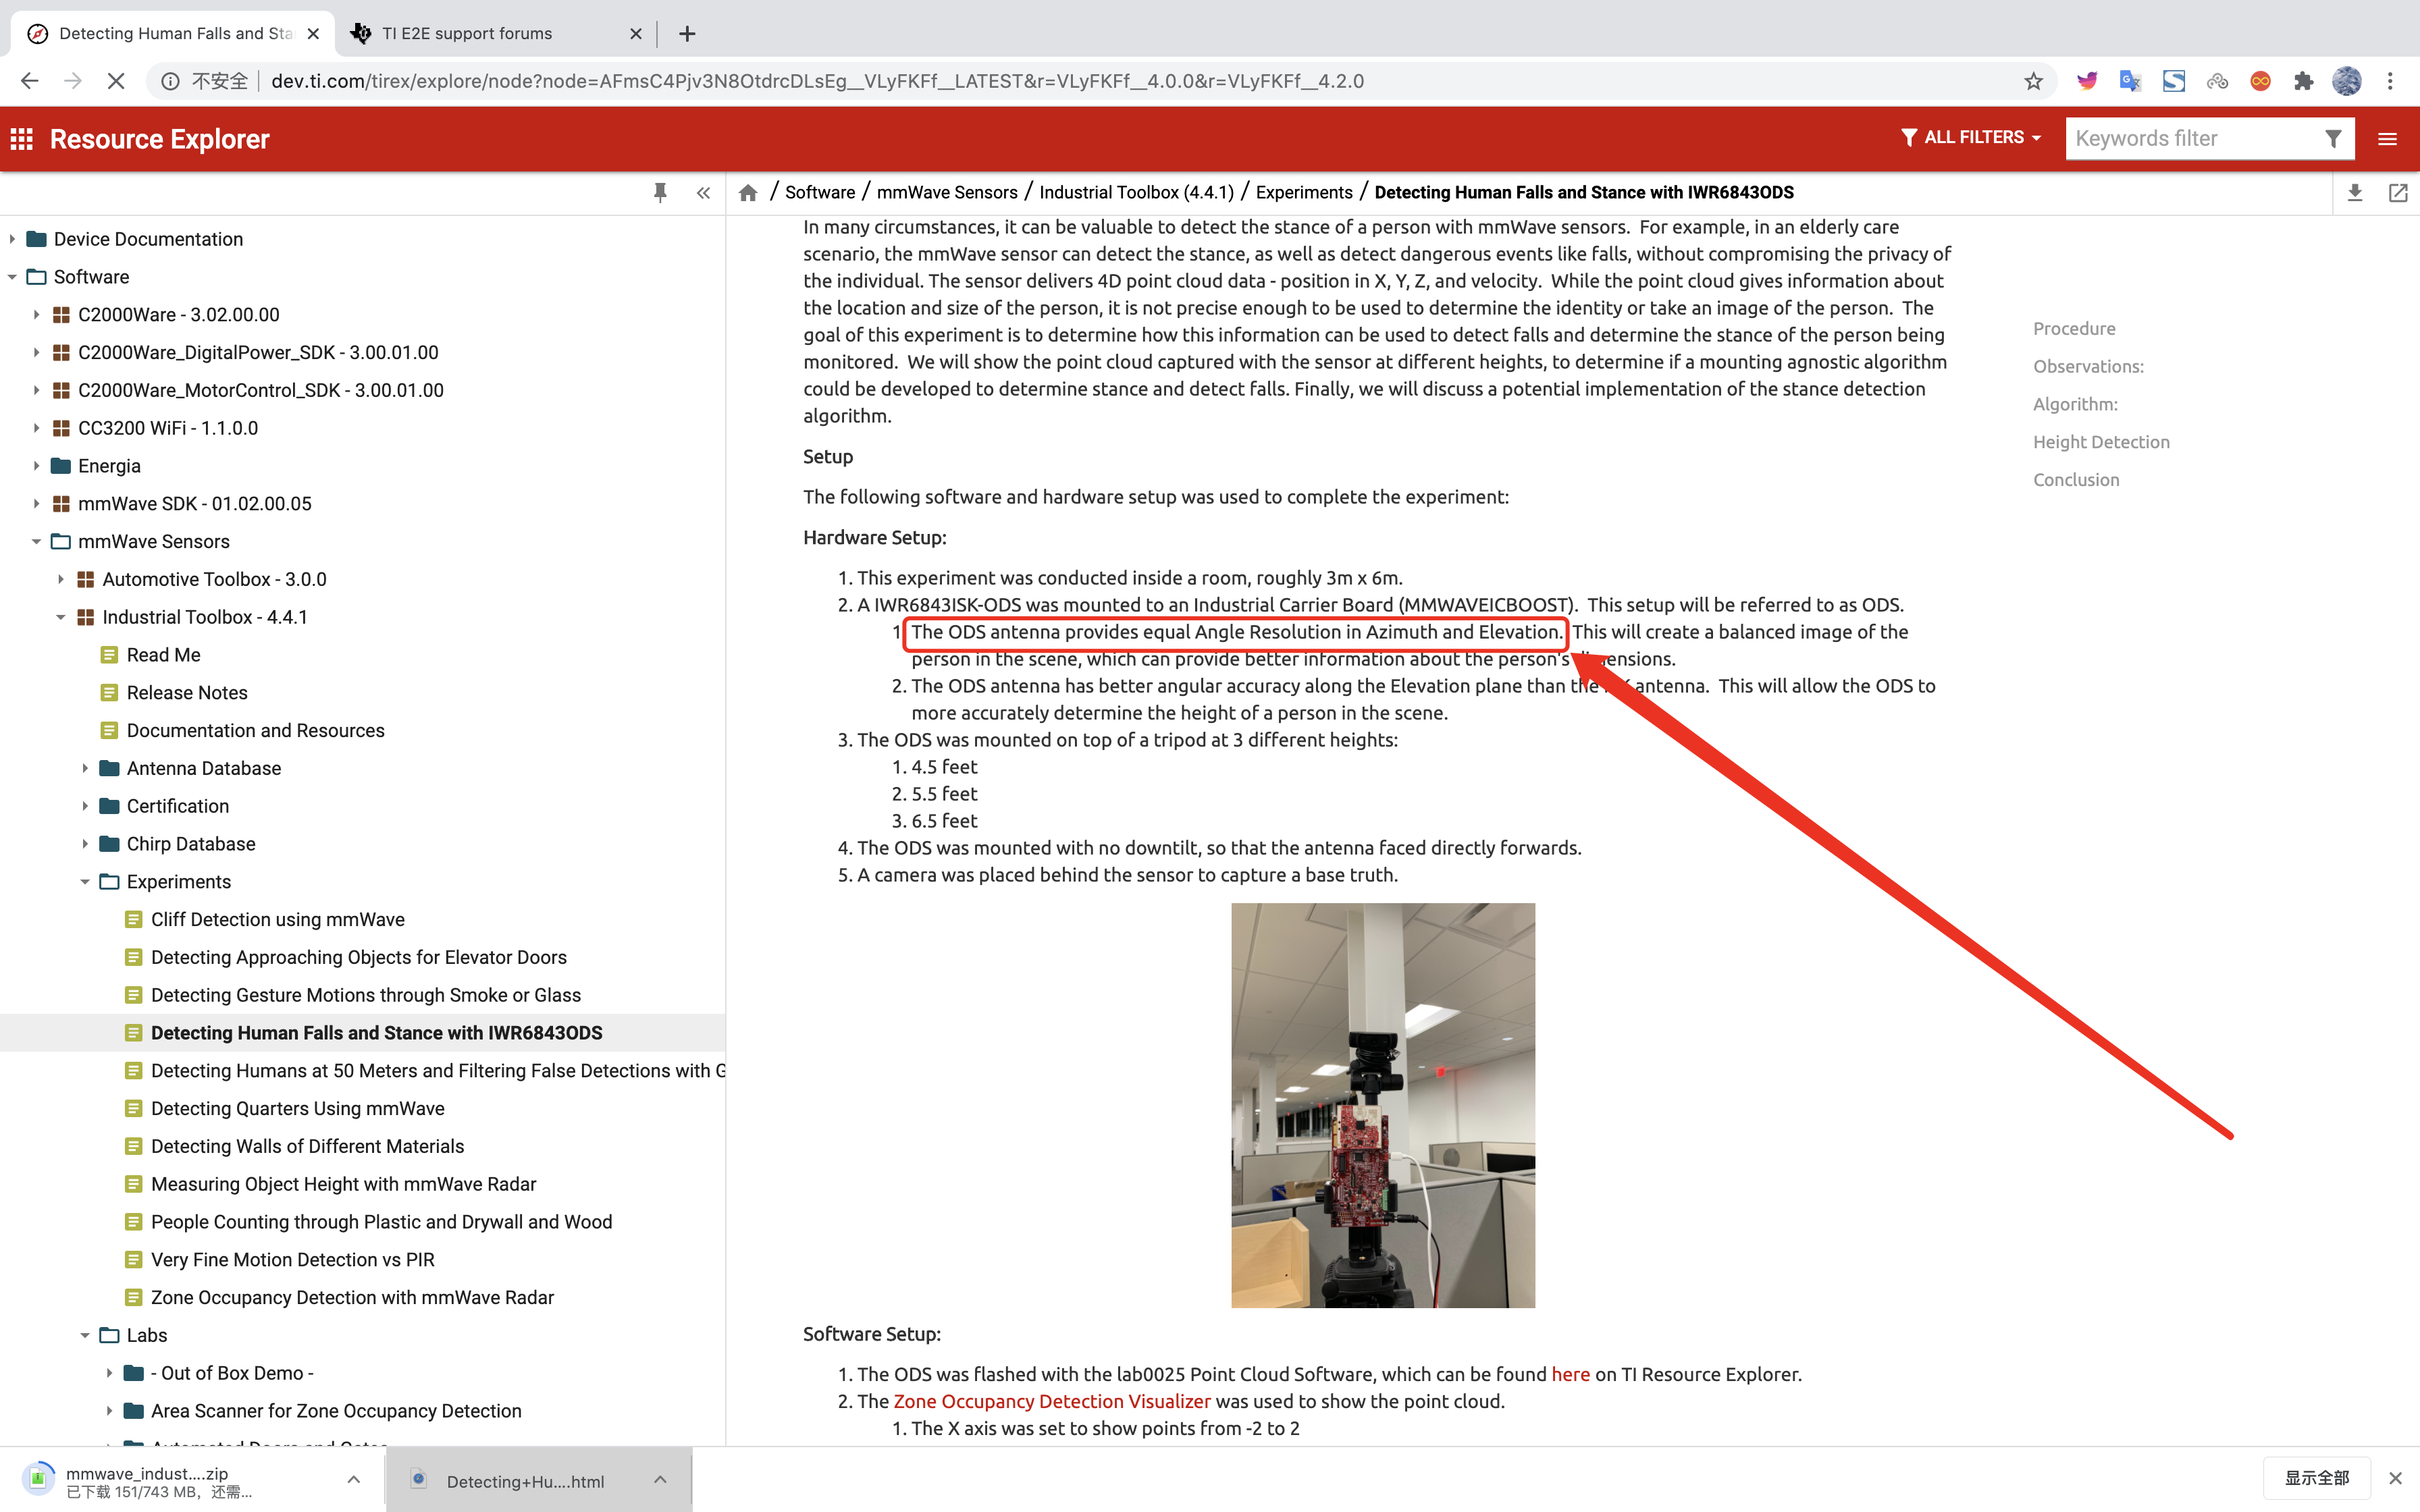Click the Experiments breadcrumb link

pyautogui.click(x=1304, y=193)
